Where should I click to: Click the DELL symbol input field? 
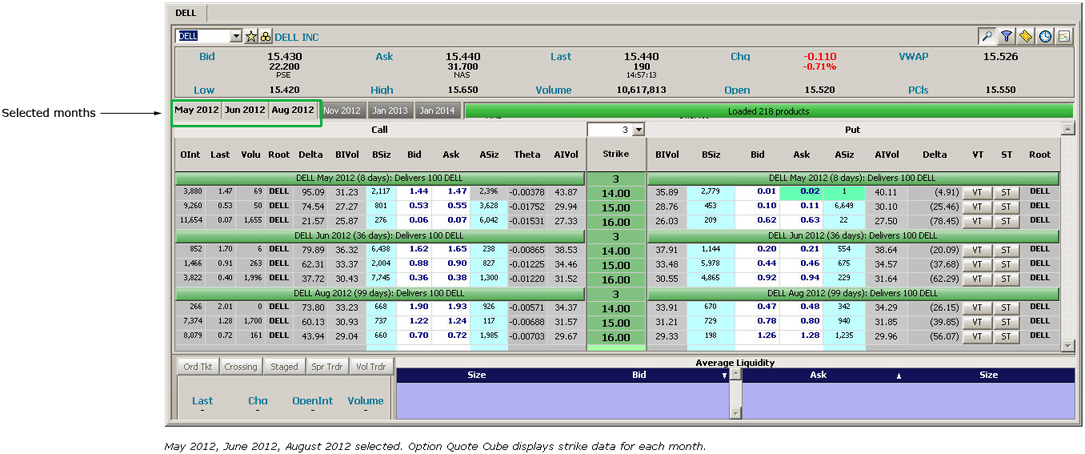(204, 36)
